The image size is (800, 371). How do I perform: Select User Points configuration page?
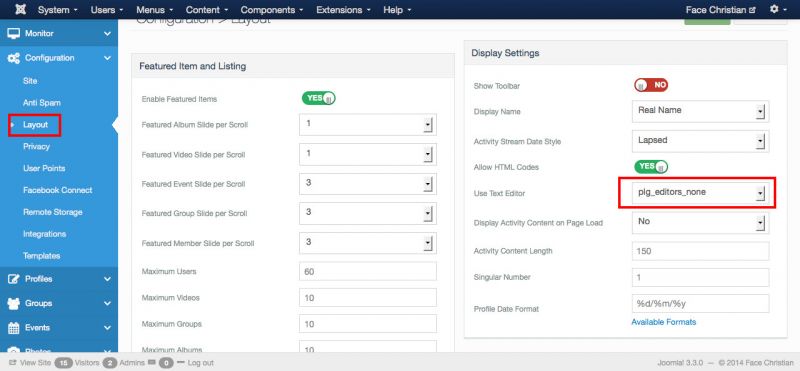click(44, 168)
